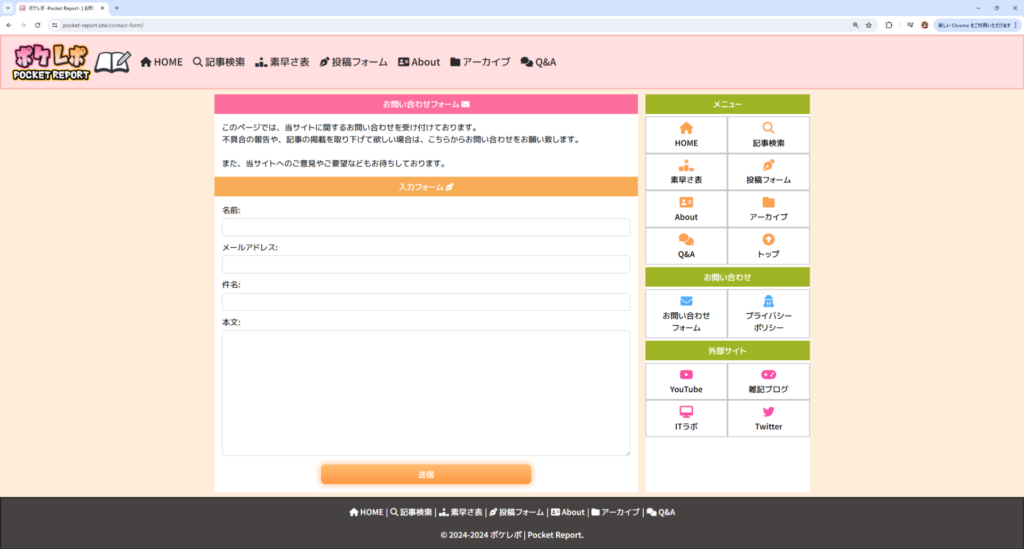Click the About card icon in sidebar
Screen dimensions: 1024x549
[686, 202]
